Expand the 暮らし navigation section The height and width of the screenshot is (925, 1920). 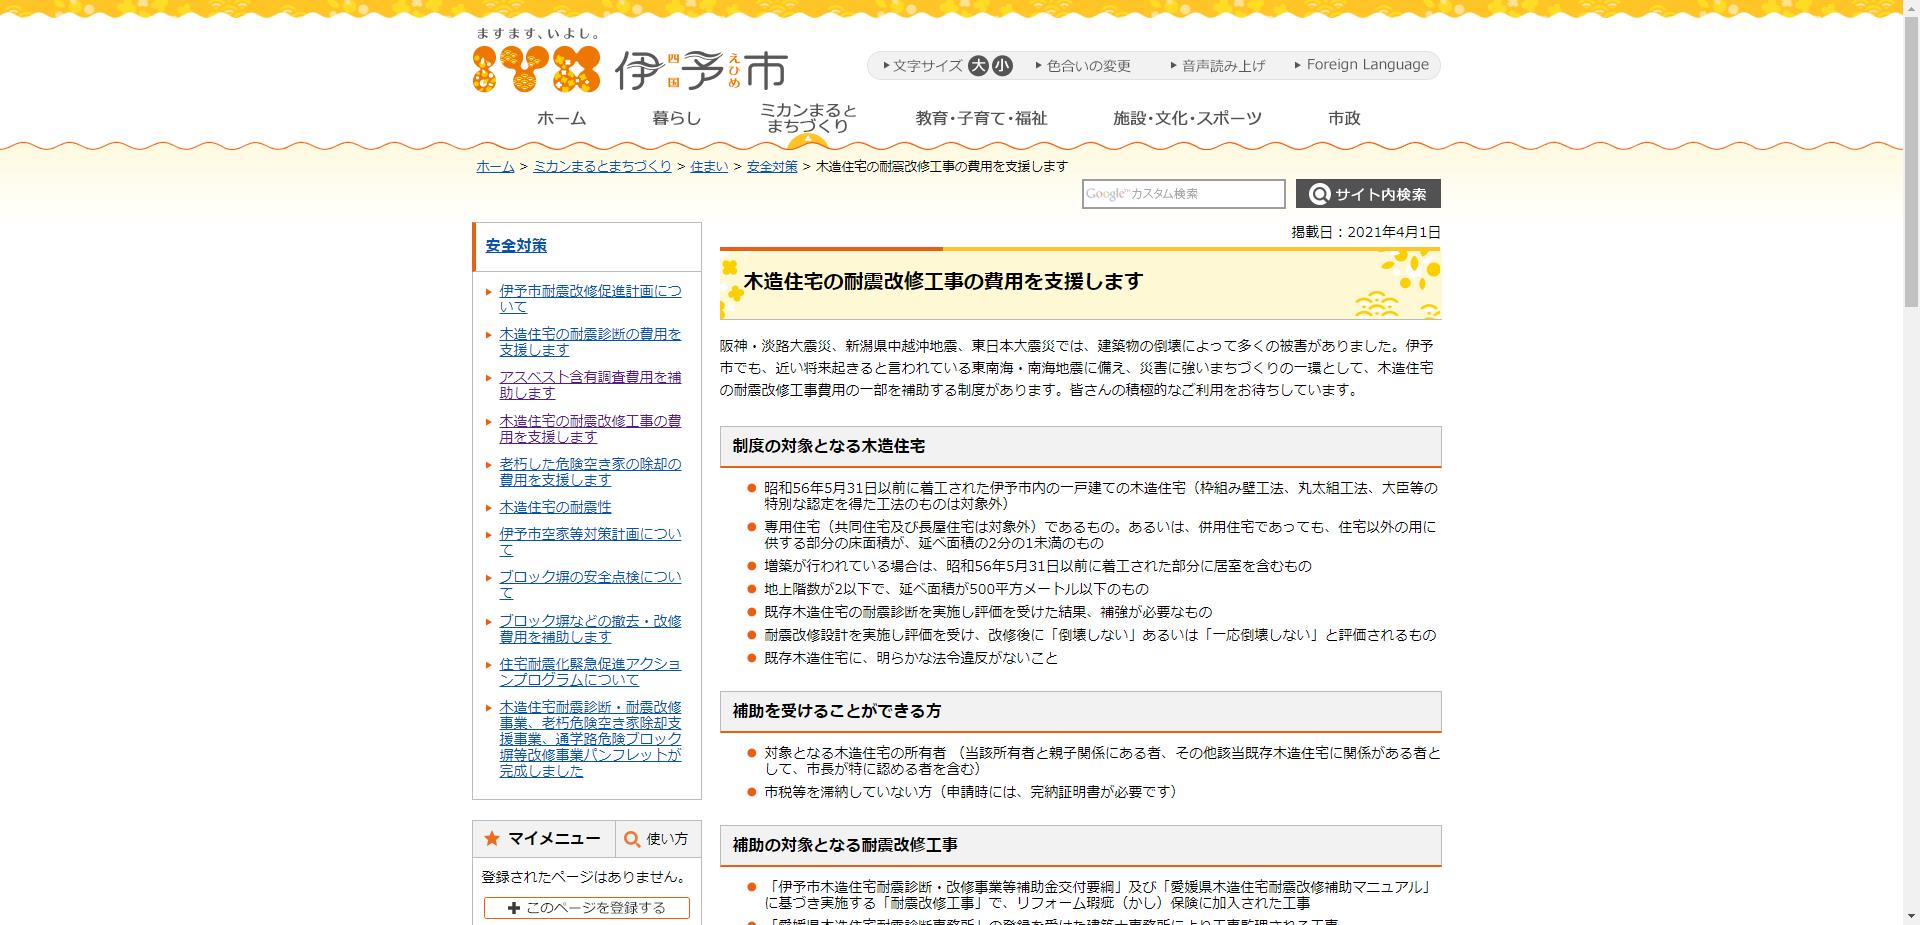click(x=675, y=117)
